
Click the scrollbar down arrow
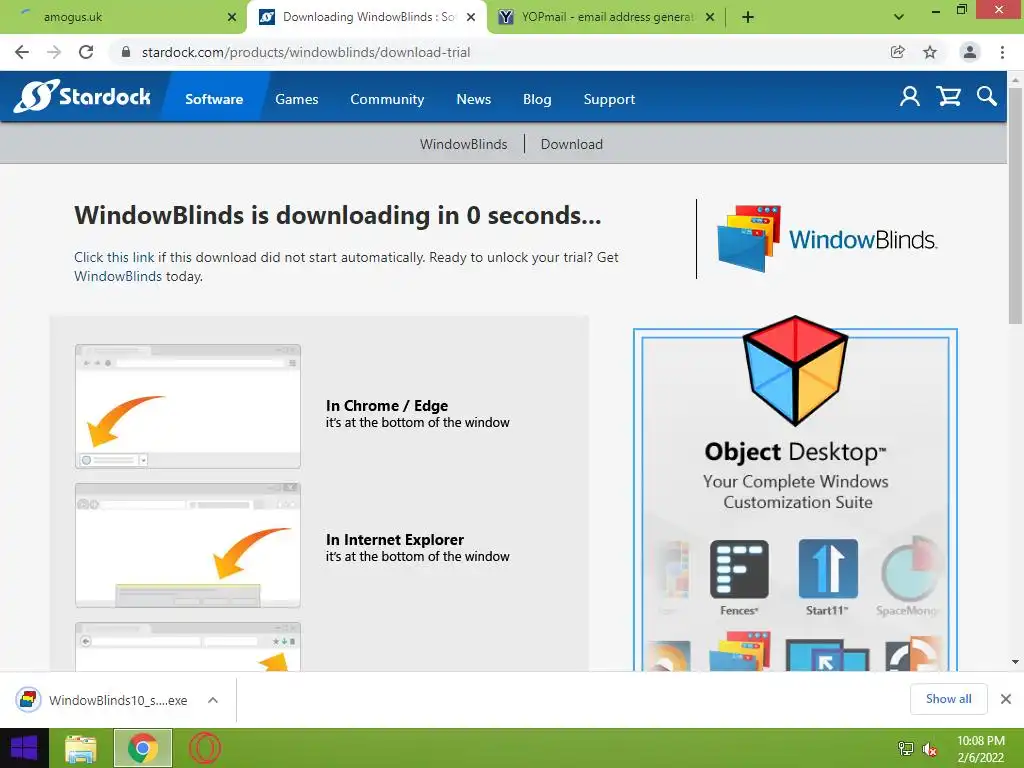click(1015, 662)
